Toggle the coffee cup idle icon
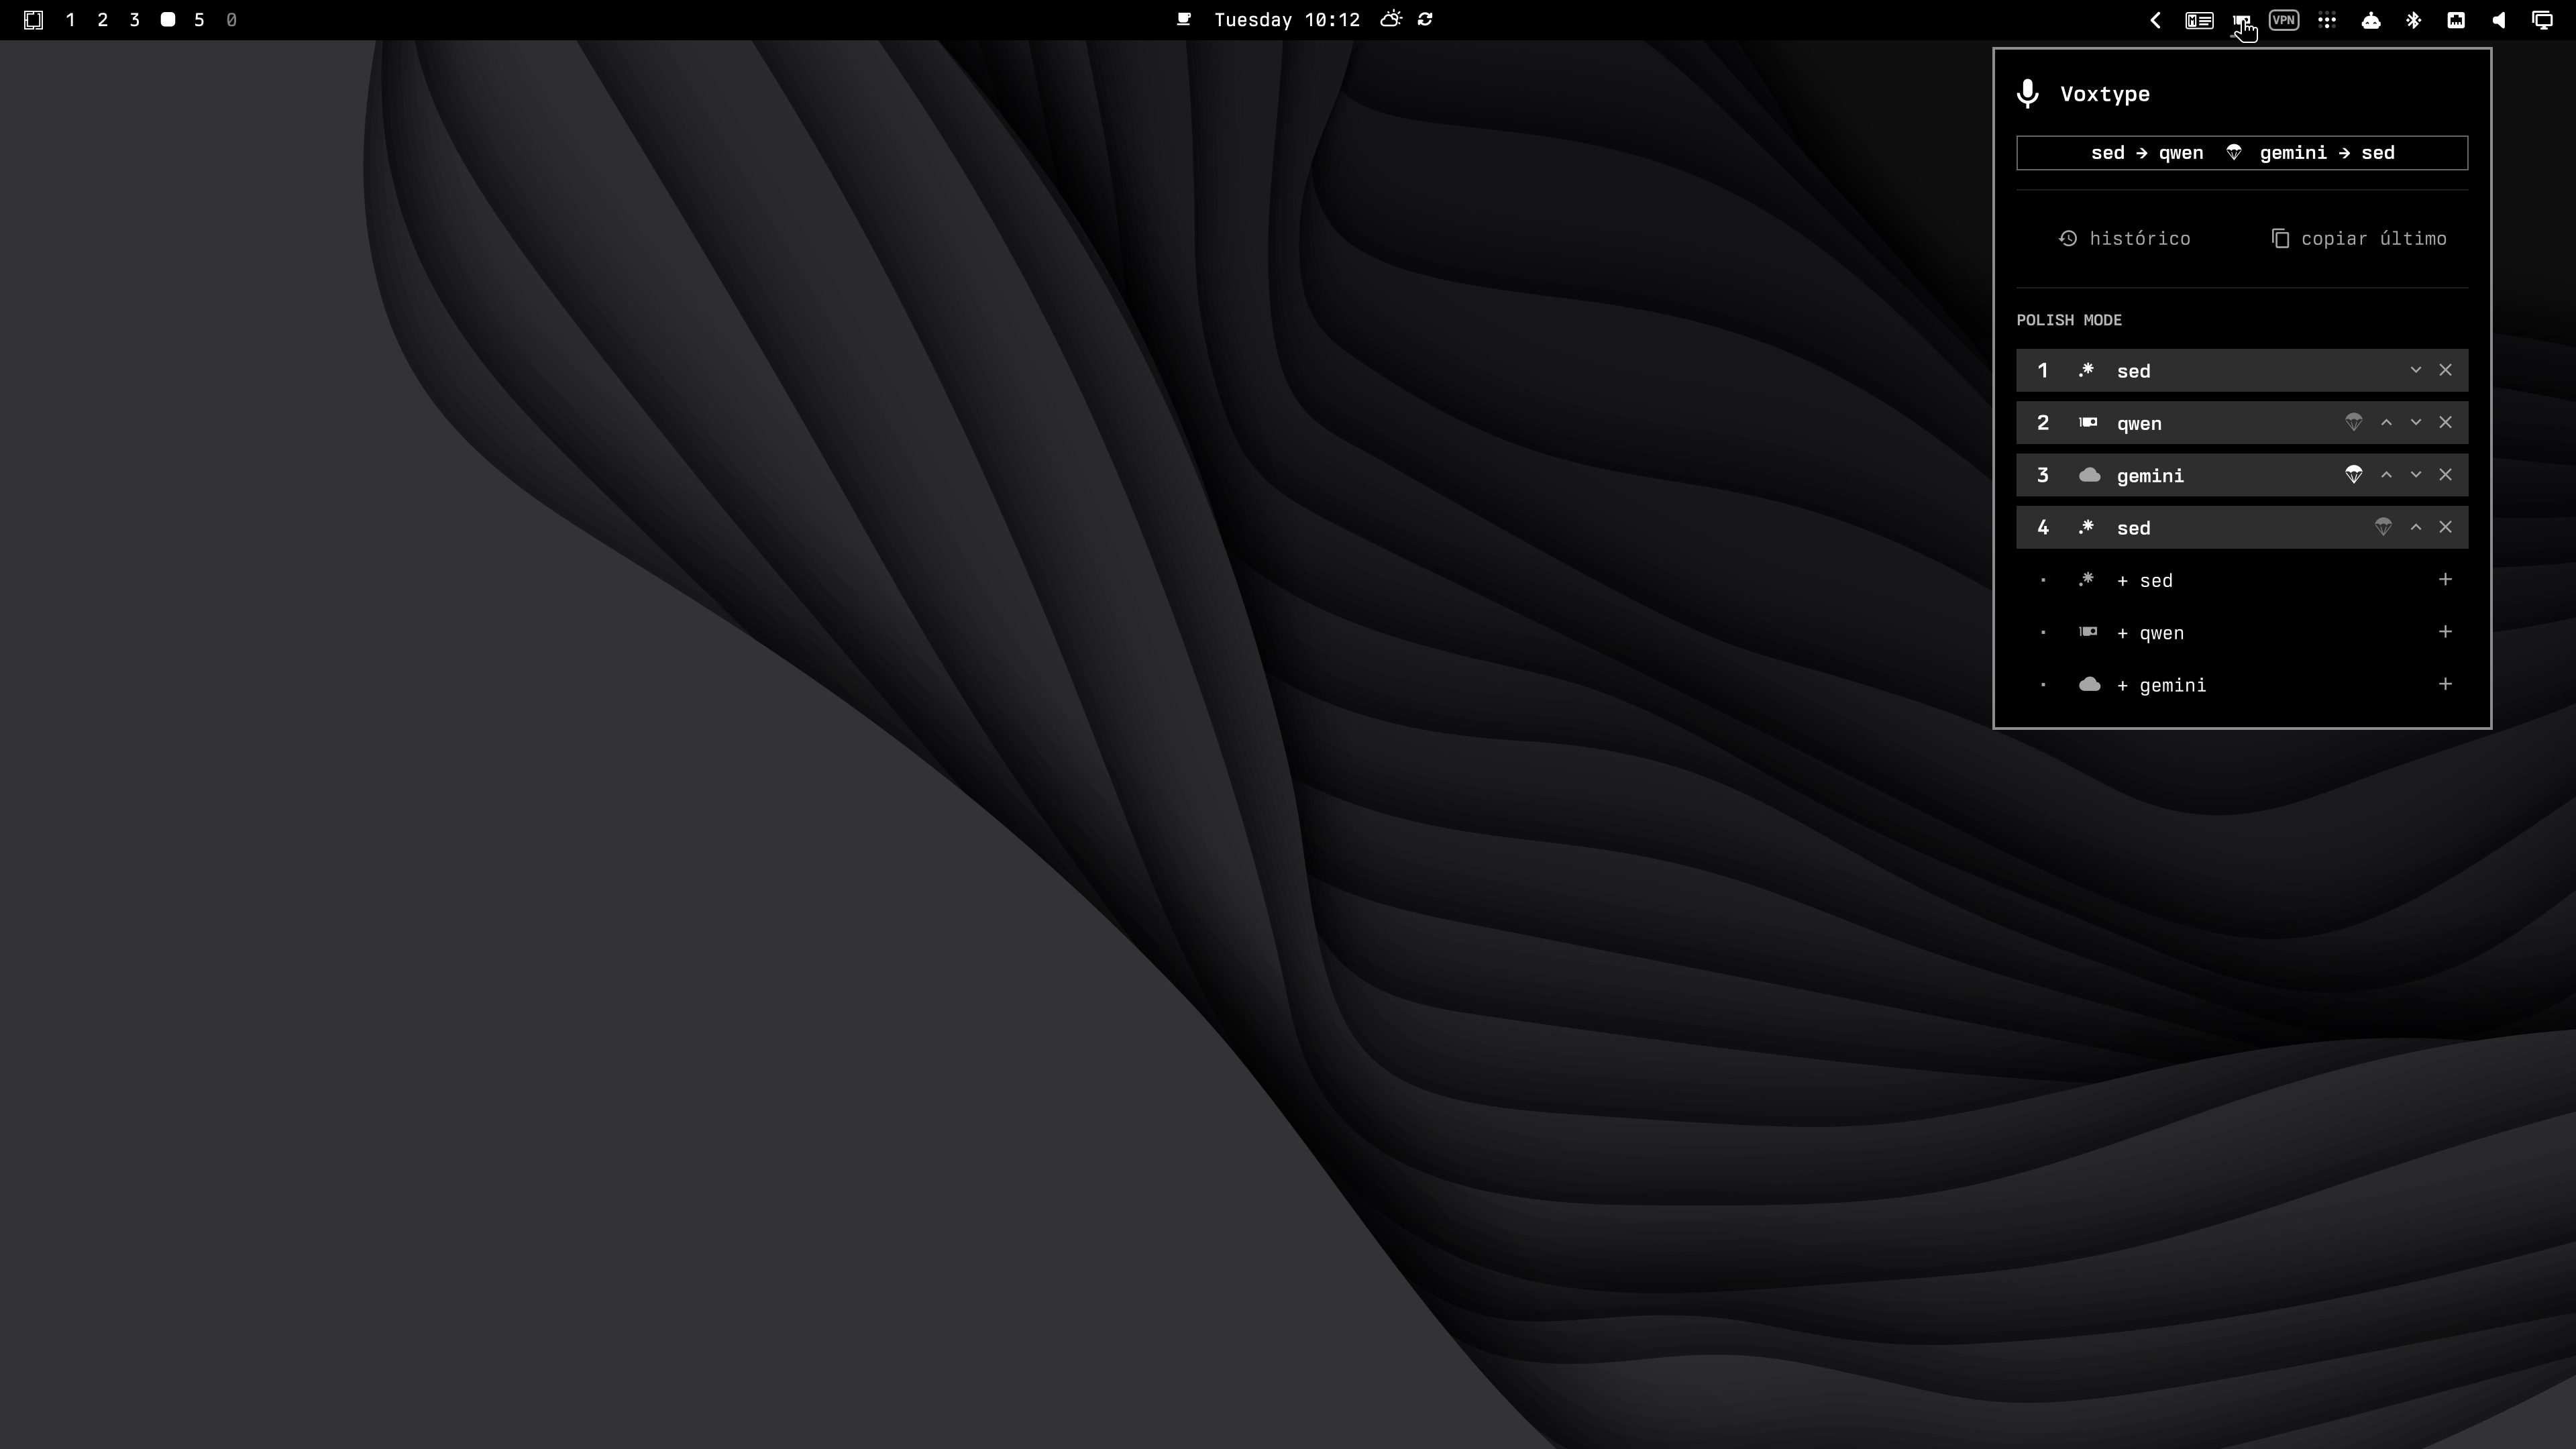 1184,20
